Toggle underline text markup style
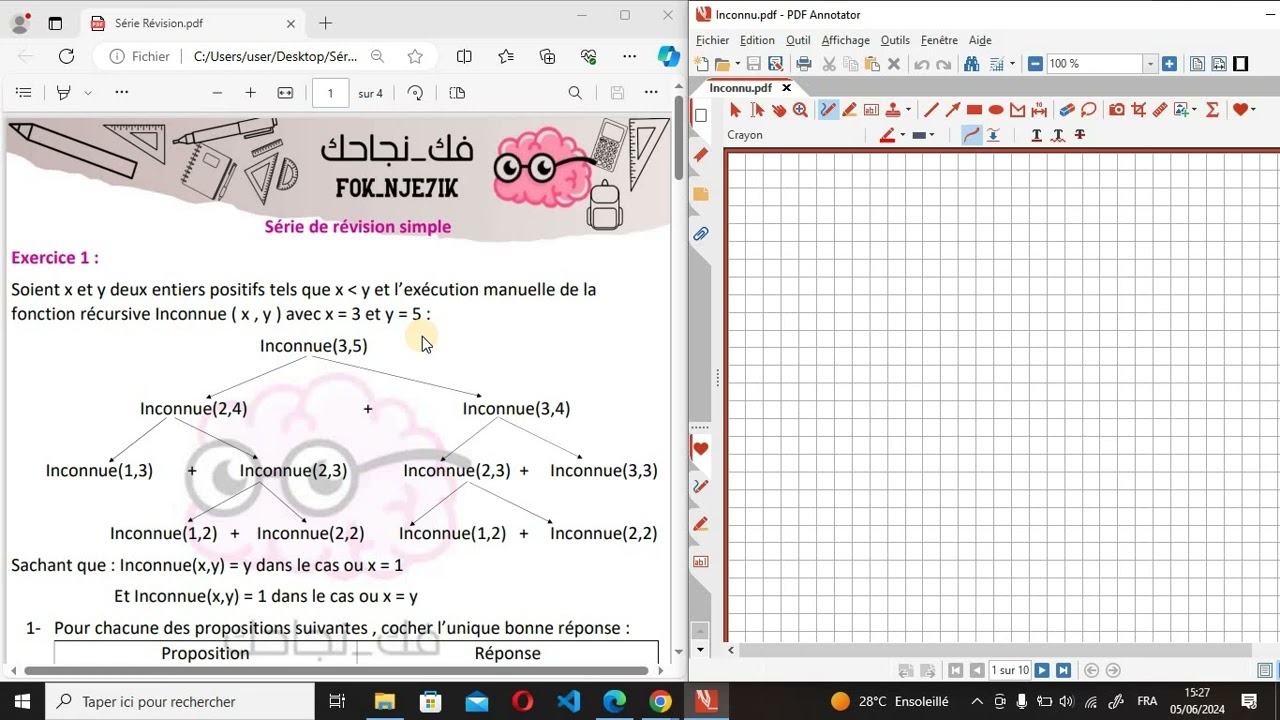 click(x=1036, y=135)
